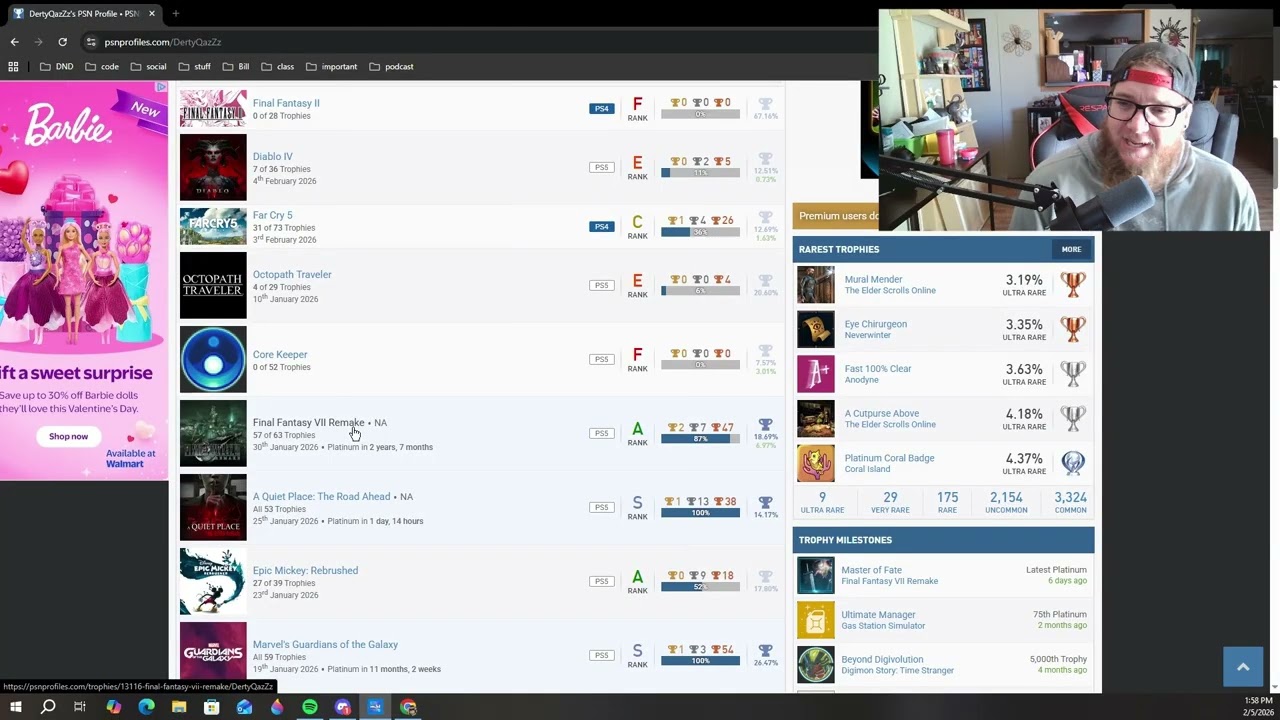This screenshot has height=720, width=1280.
Task: Open Windows search from the taskbar
Action: pos(48,707)
